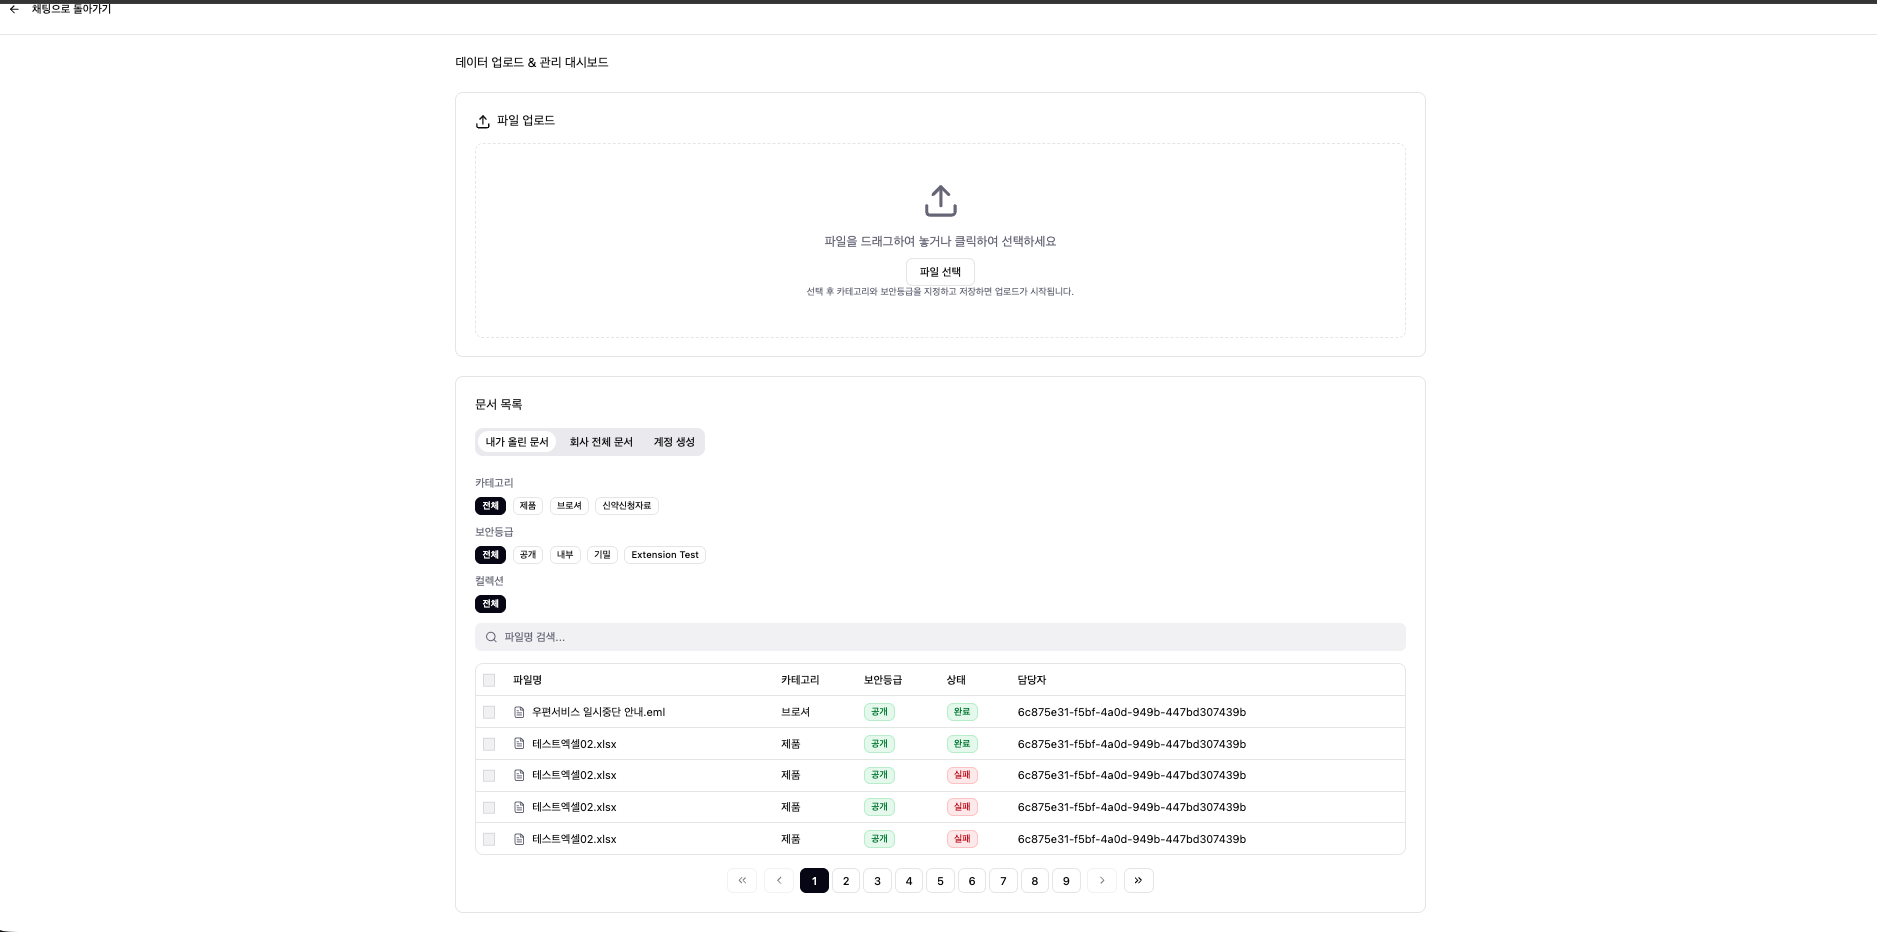Go to page 5 in the pagination
This screenshot has width=1877, height=932.
click(x=940, y=881)
